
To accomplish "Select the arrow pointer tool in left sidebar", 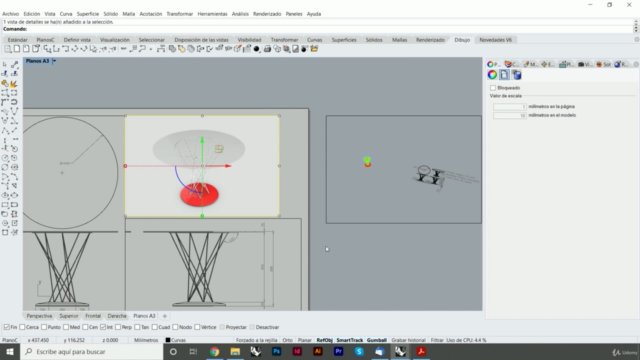I will coord(4,64).
